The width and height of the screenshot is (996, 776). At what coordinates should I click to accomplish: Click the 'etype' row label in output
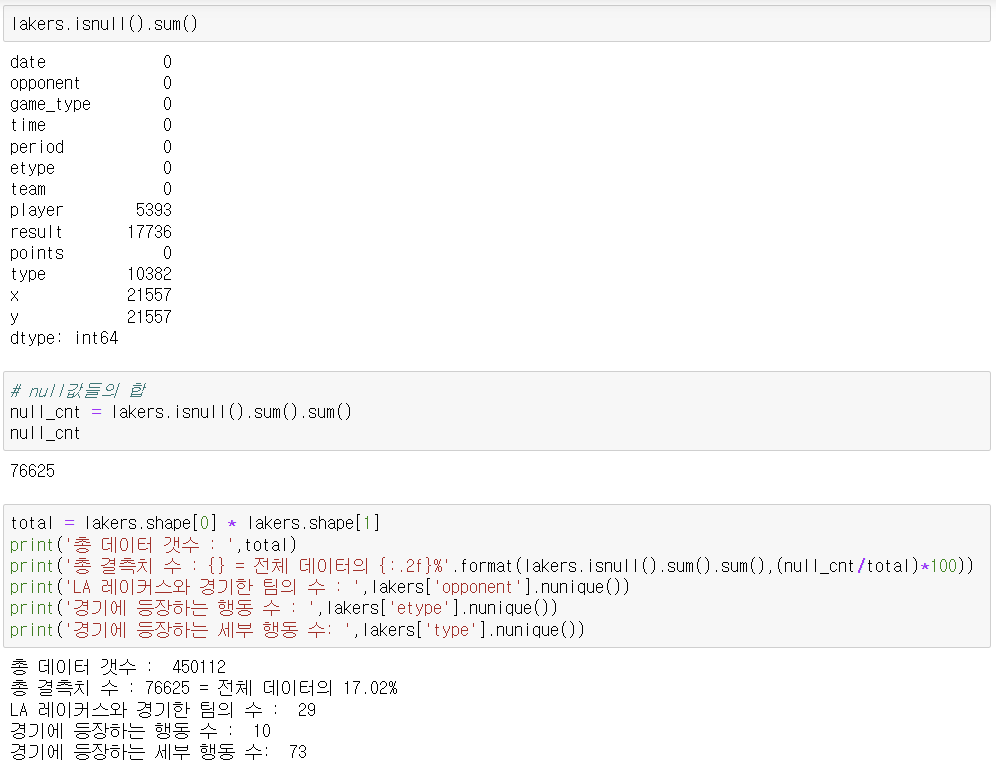point(32,169)
